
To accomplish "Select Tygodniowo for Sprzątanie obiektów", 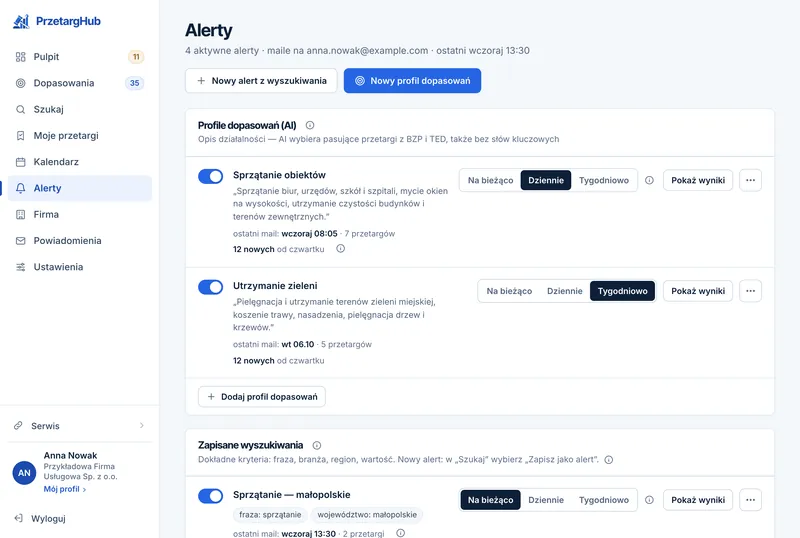I will [604, 180].
